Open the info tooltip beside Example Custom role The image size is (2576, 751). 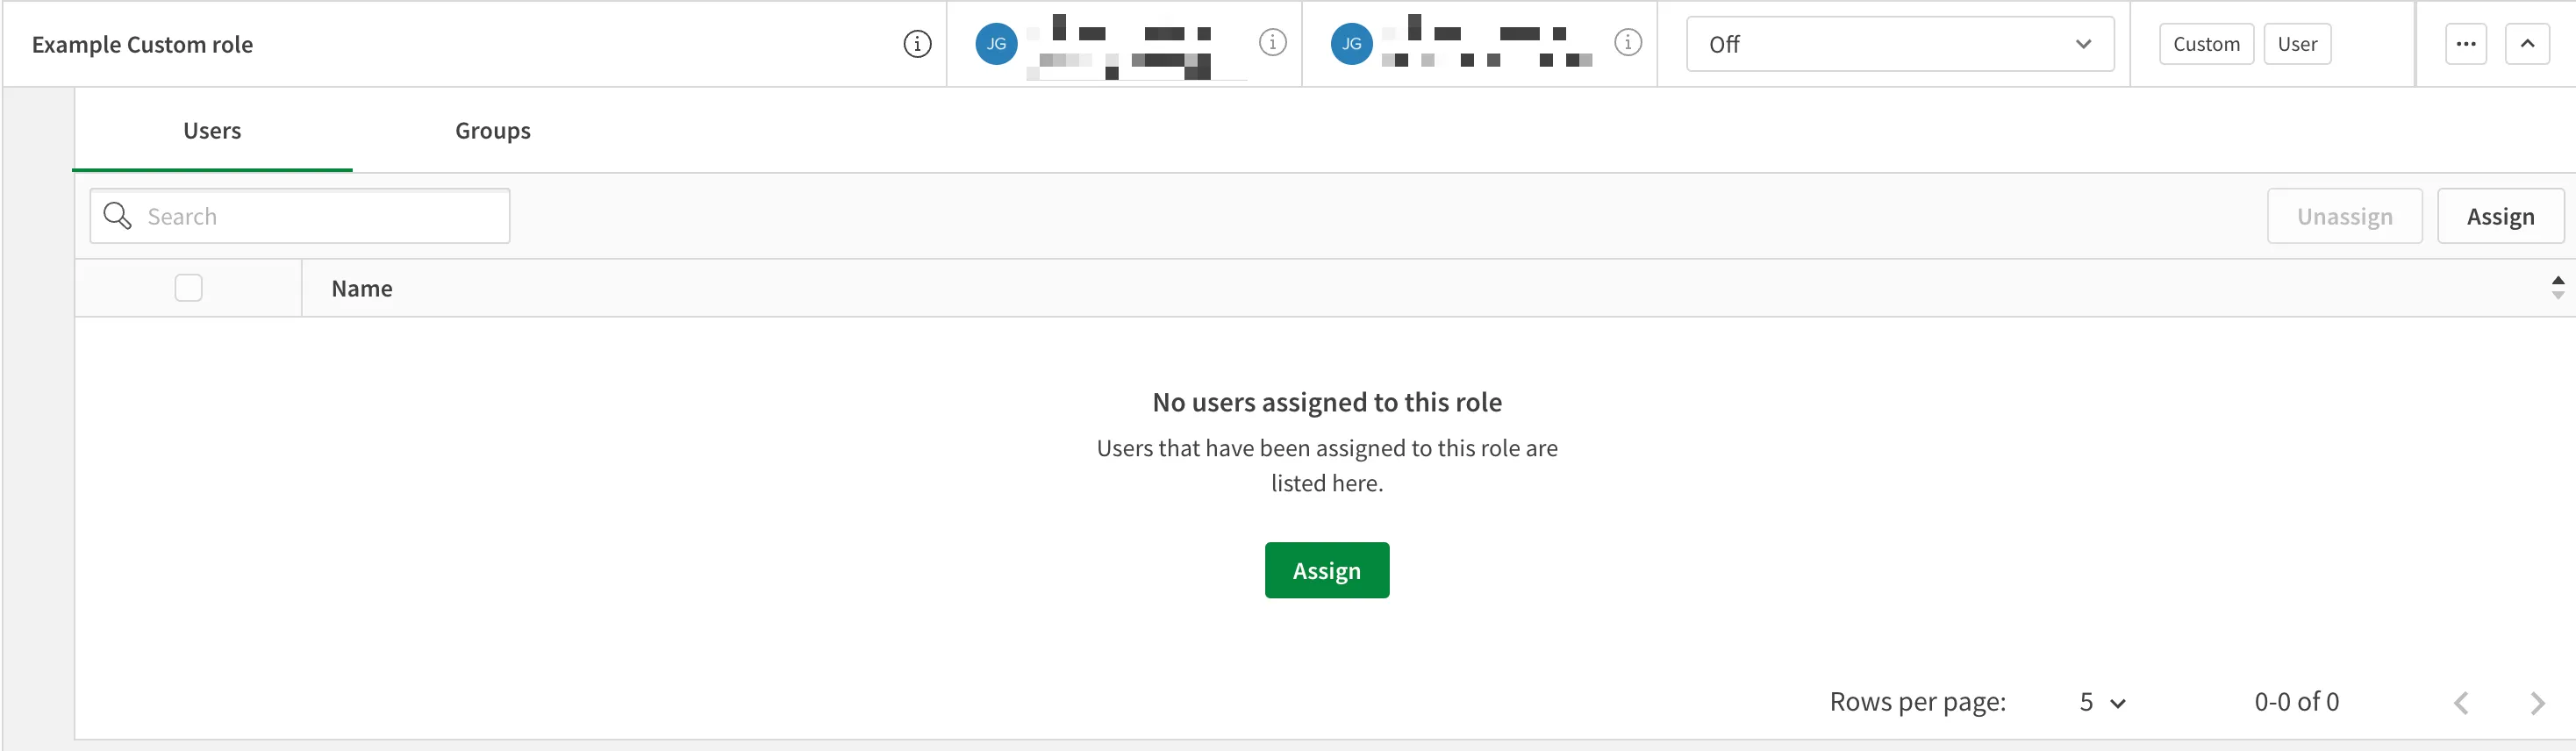pyautogui.click(x=916, y=43)
